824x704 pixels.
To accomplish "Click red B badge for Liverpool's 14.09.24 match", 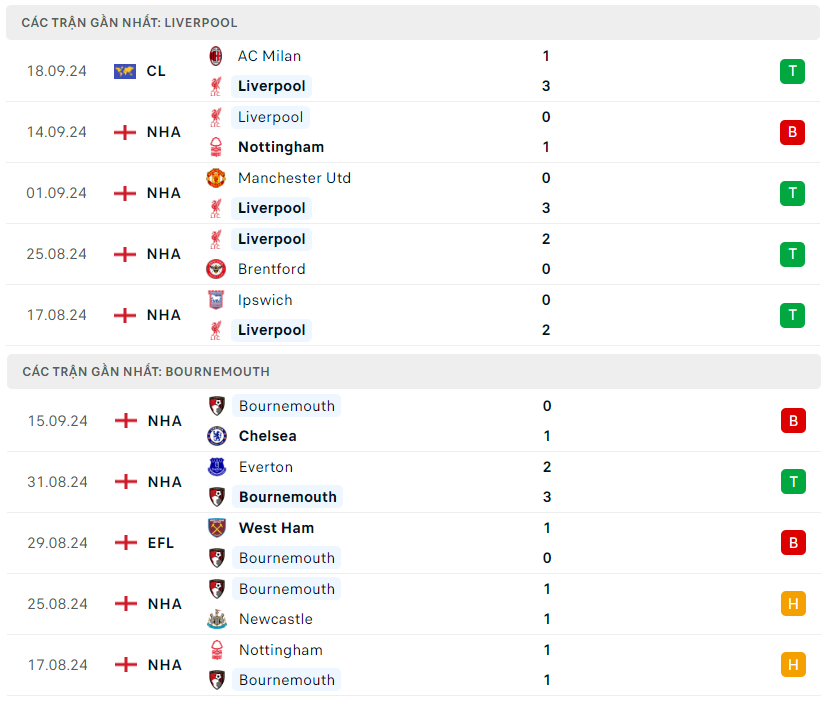I will coord(792,132).
